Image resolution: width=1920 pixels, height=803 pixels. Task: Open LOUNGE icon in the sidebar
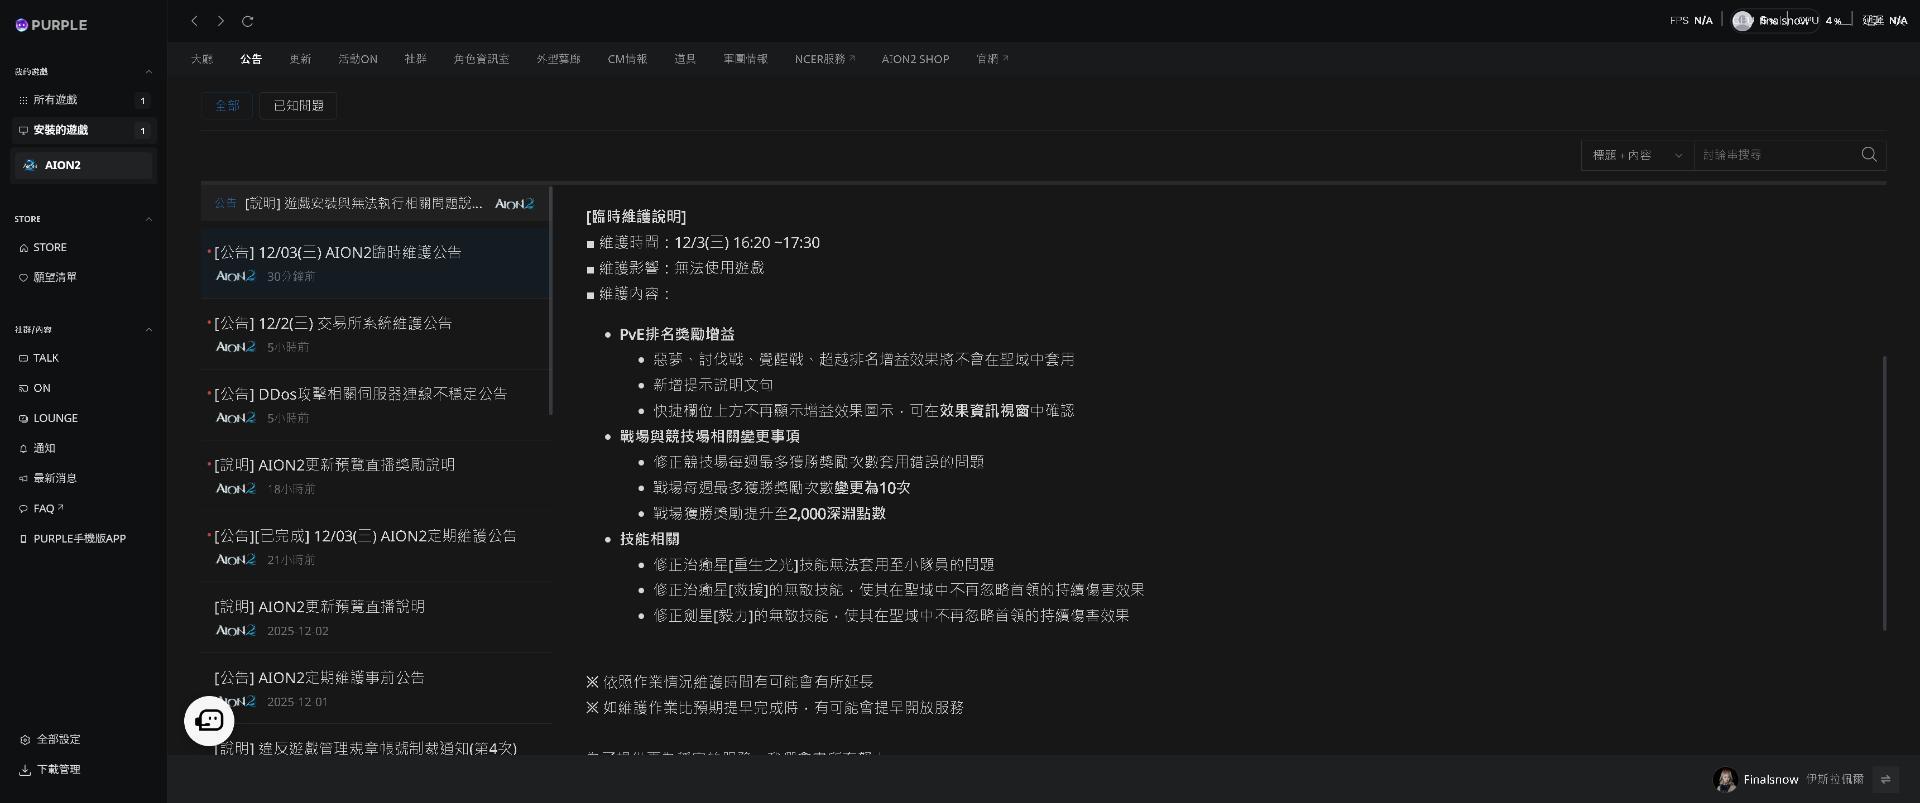[x=48, y=418]
